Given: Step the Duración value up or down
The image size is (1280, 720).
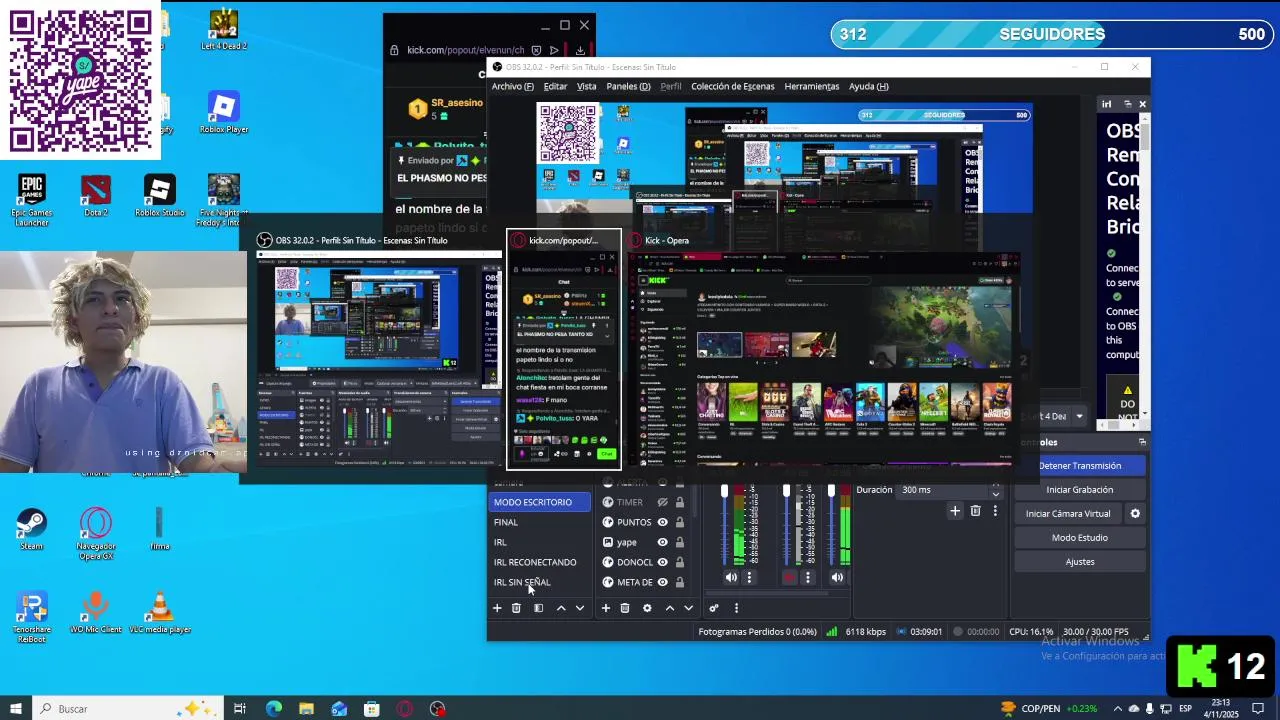Looking at the screenshot, I should pos(995,490).
